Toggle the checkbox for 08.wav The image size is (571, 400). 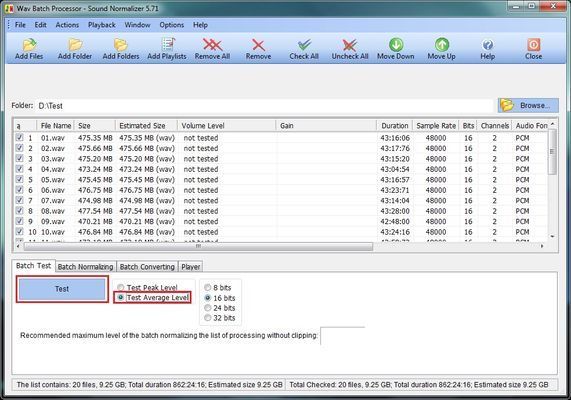pyautogui.click(x=19, y=211)
